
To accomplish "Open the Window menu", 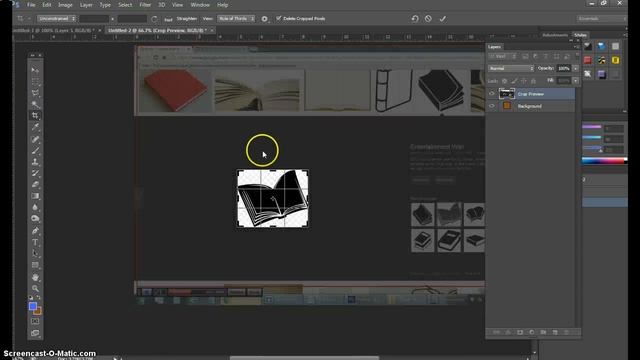I will (x=200, y=5).
